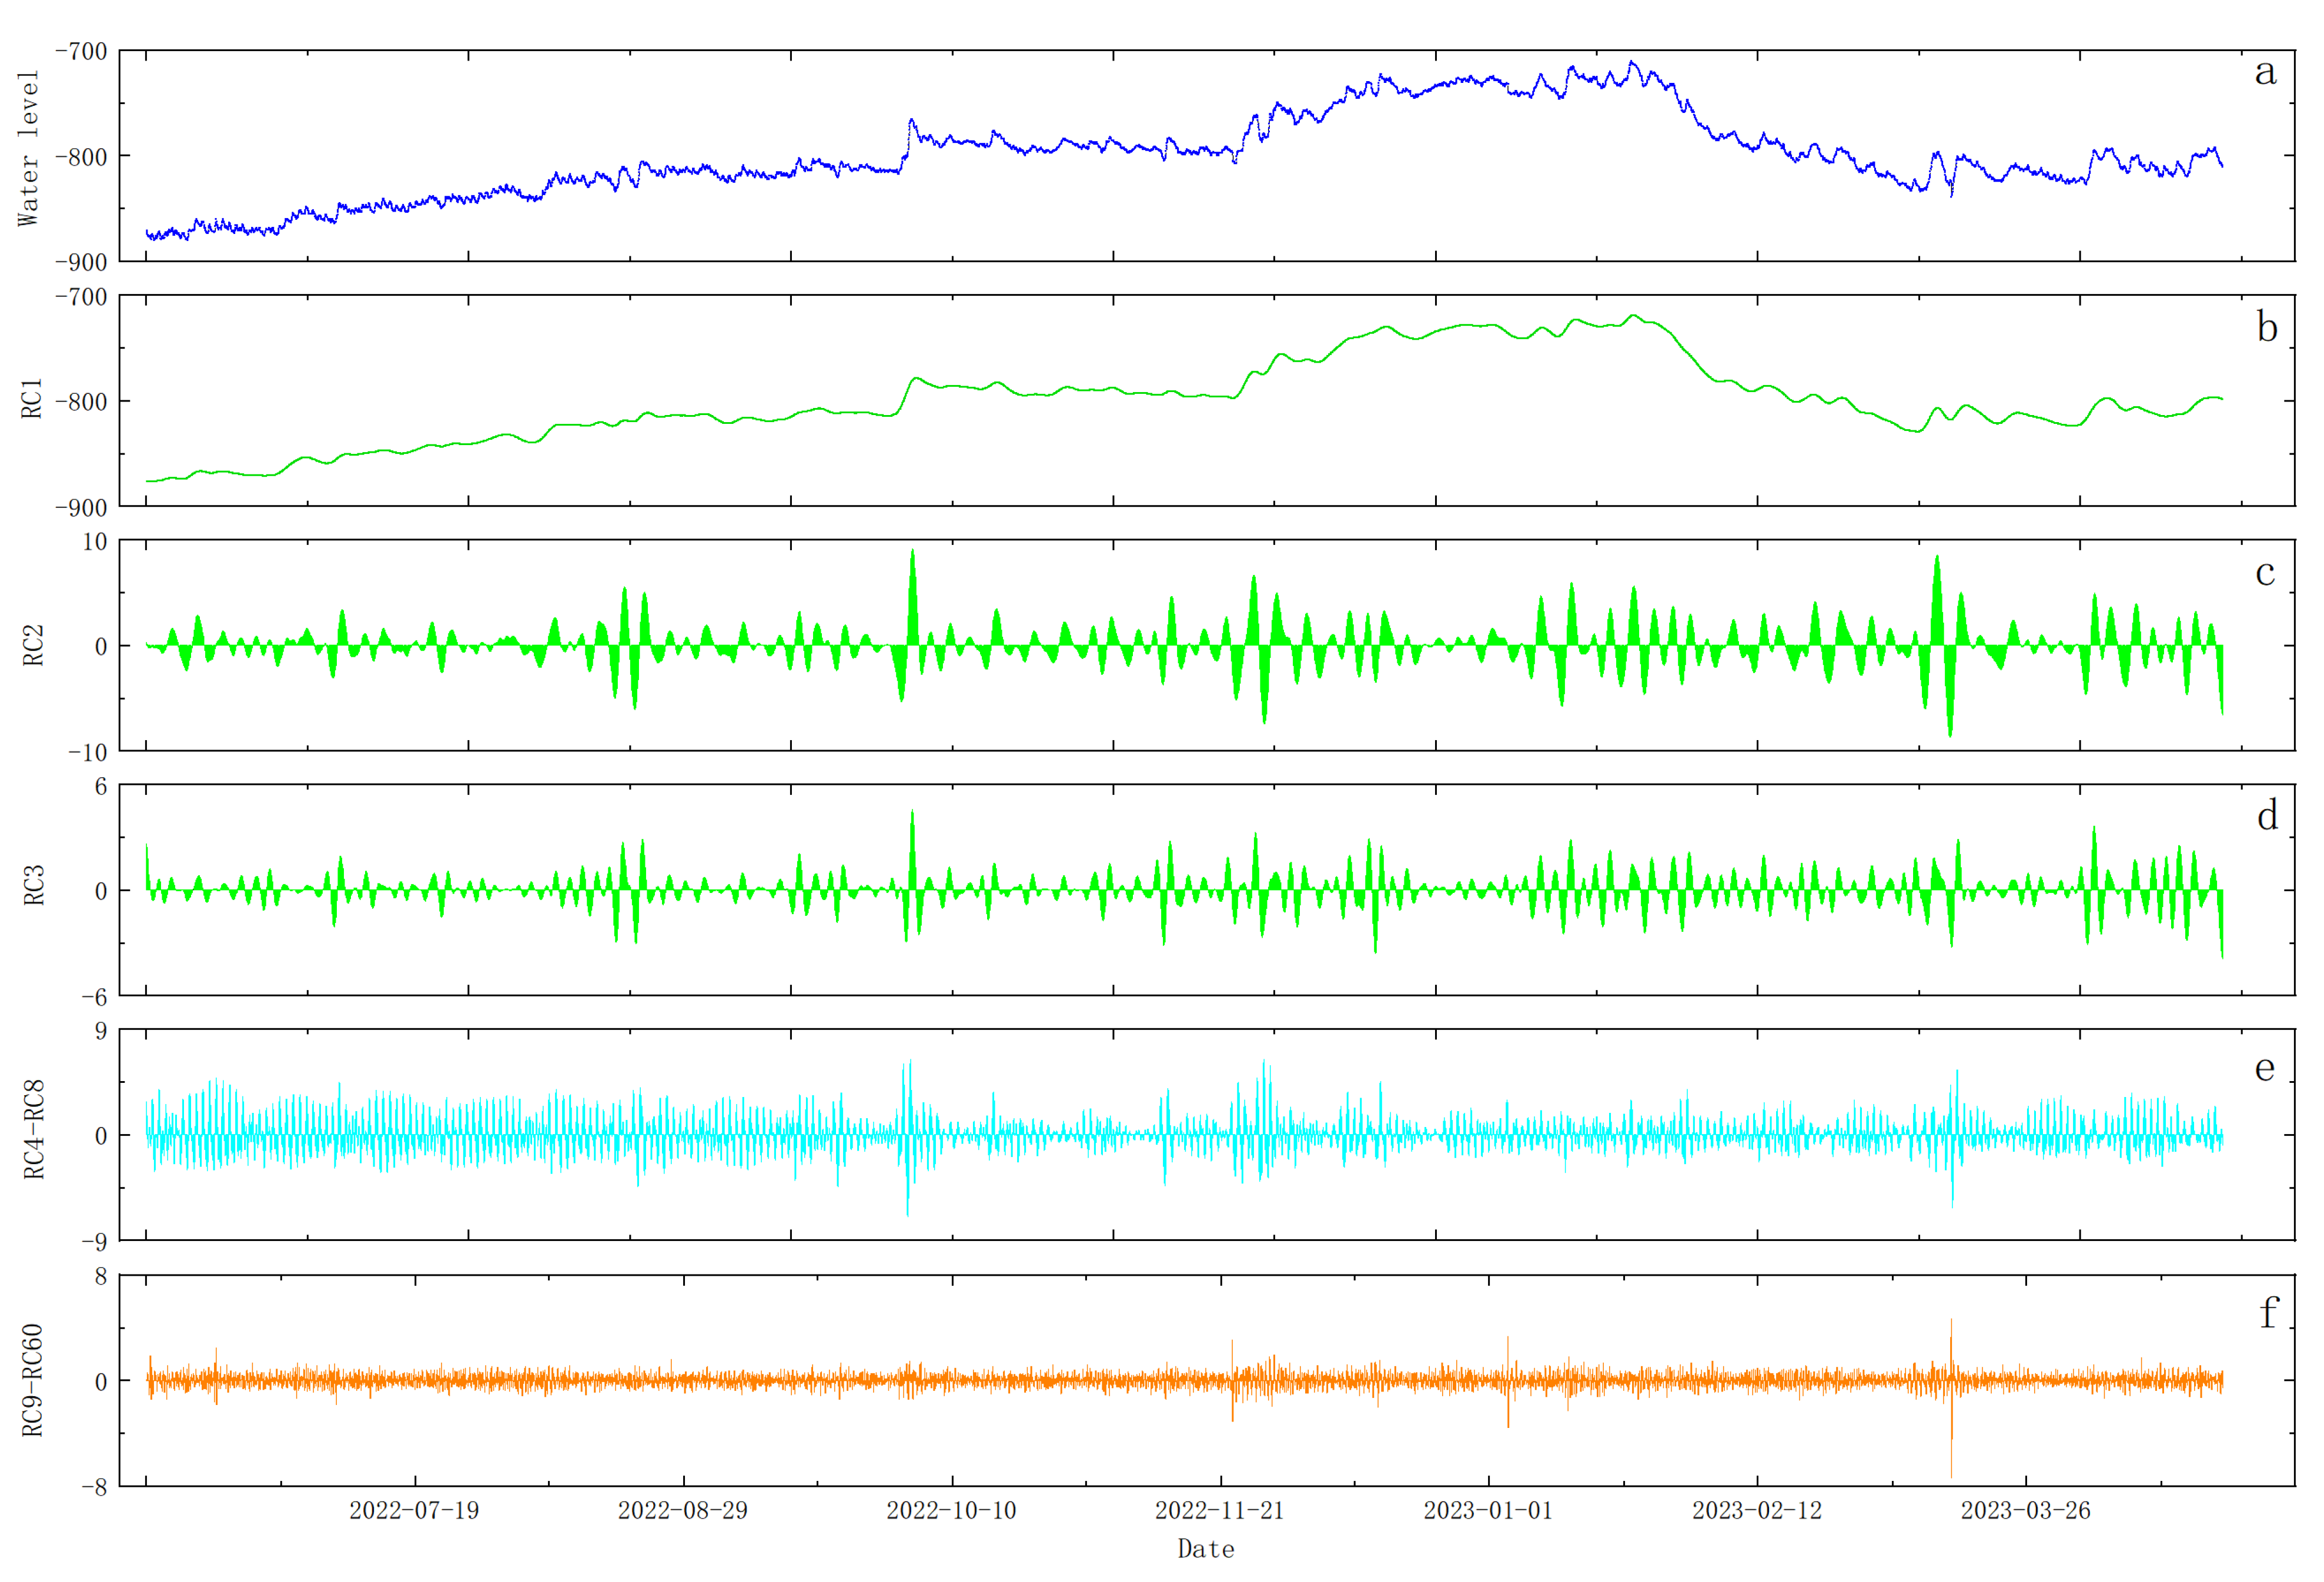Click the 2023-01-01 date tick label
This screenshot has height=1582, width=2324.
[1488, 1511]
